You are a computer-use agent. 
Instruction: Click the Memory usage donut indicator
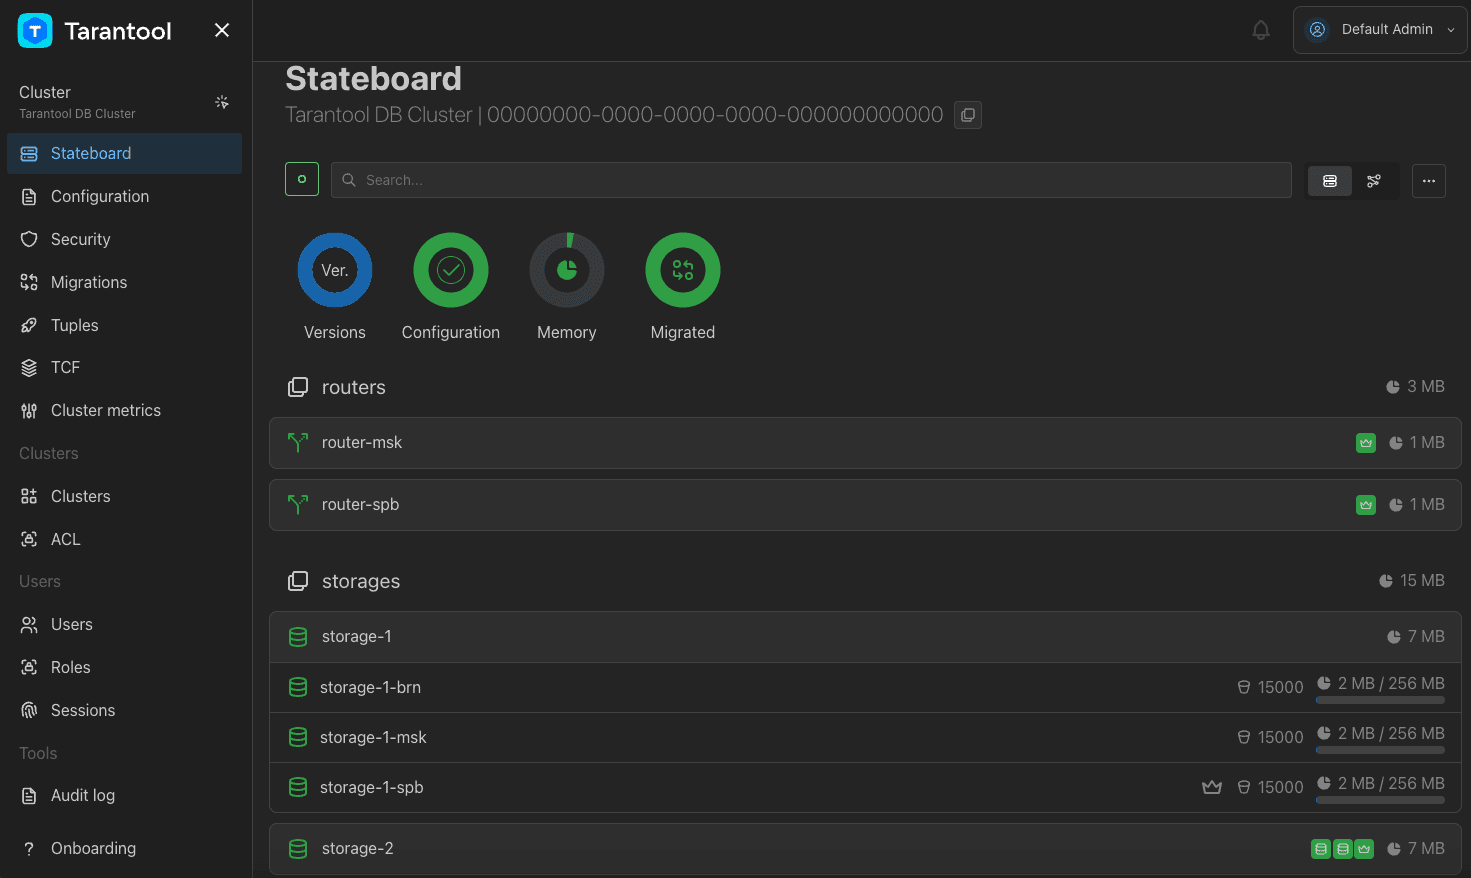coord(567,270)
